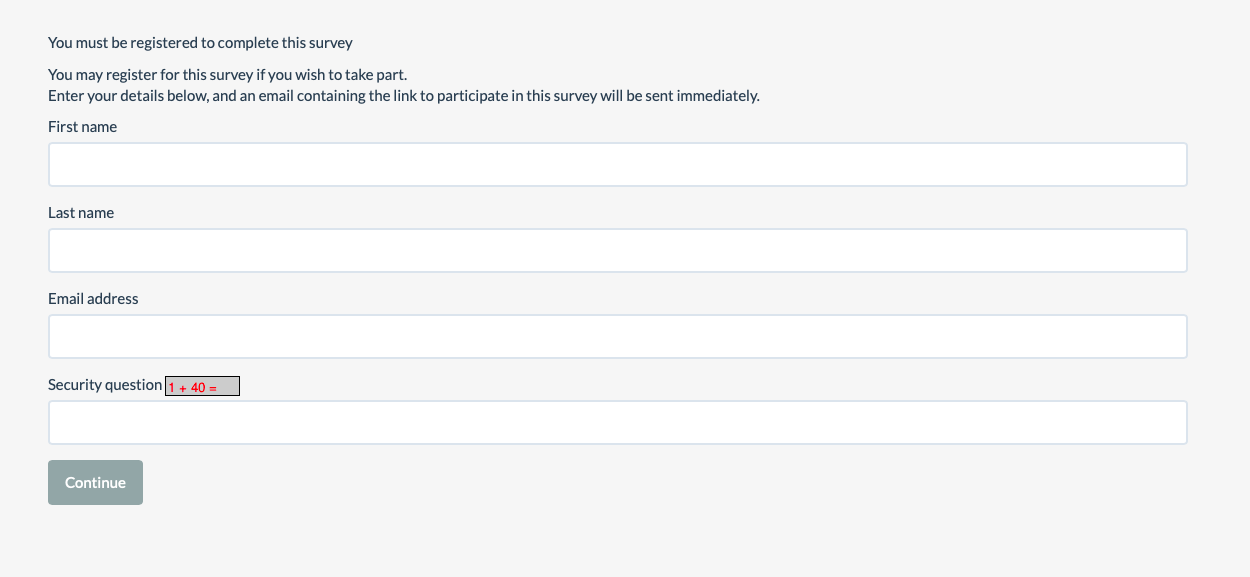Click the First name input field
Screen dimensions: 1250x577
[617, 164]
